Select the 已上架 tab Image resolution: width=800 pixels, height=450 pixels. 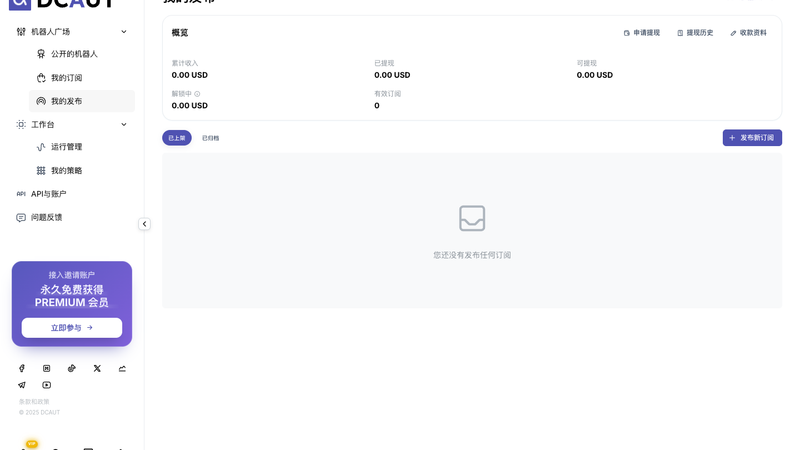[x=177, y=138]
